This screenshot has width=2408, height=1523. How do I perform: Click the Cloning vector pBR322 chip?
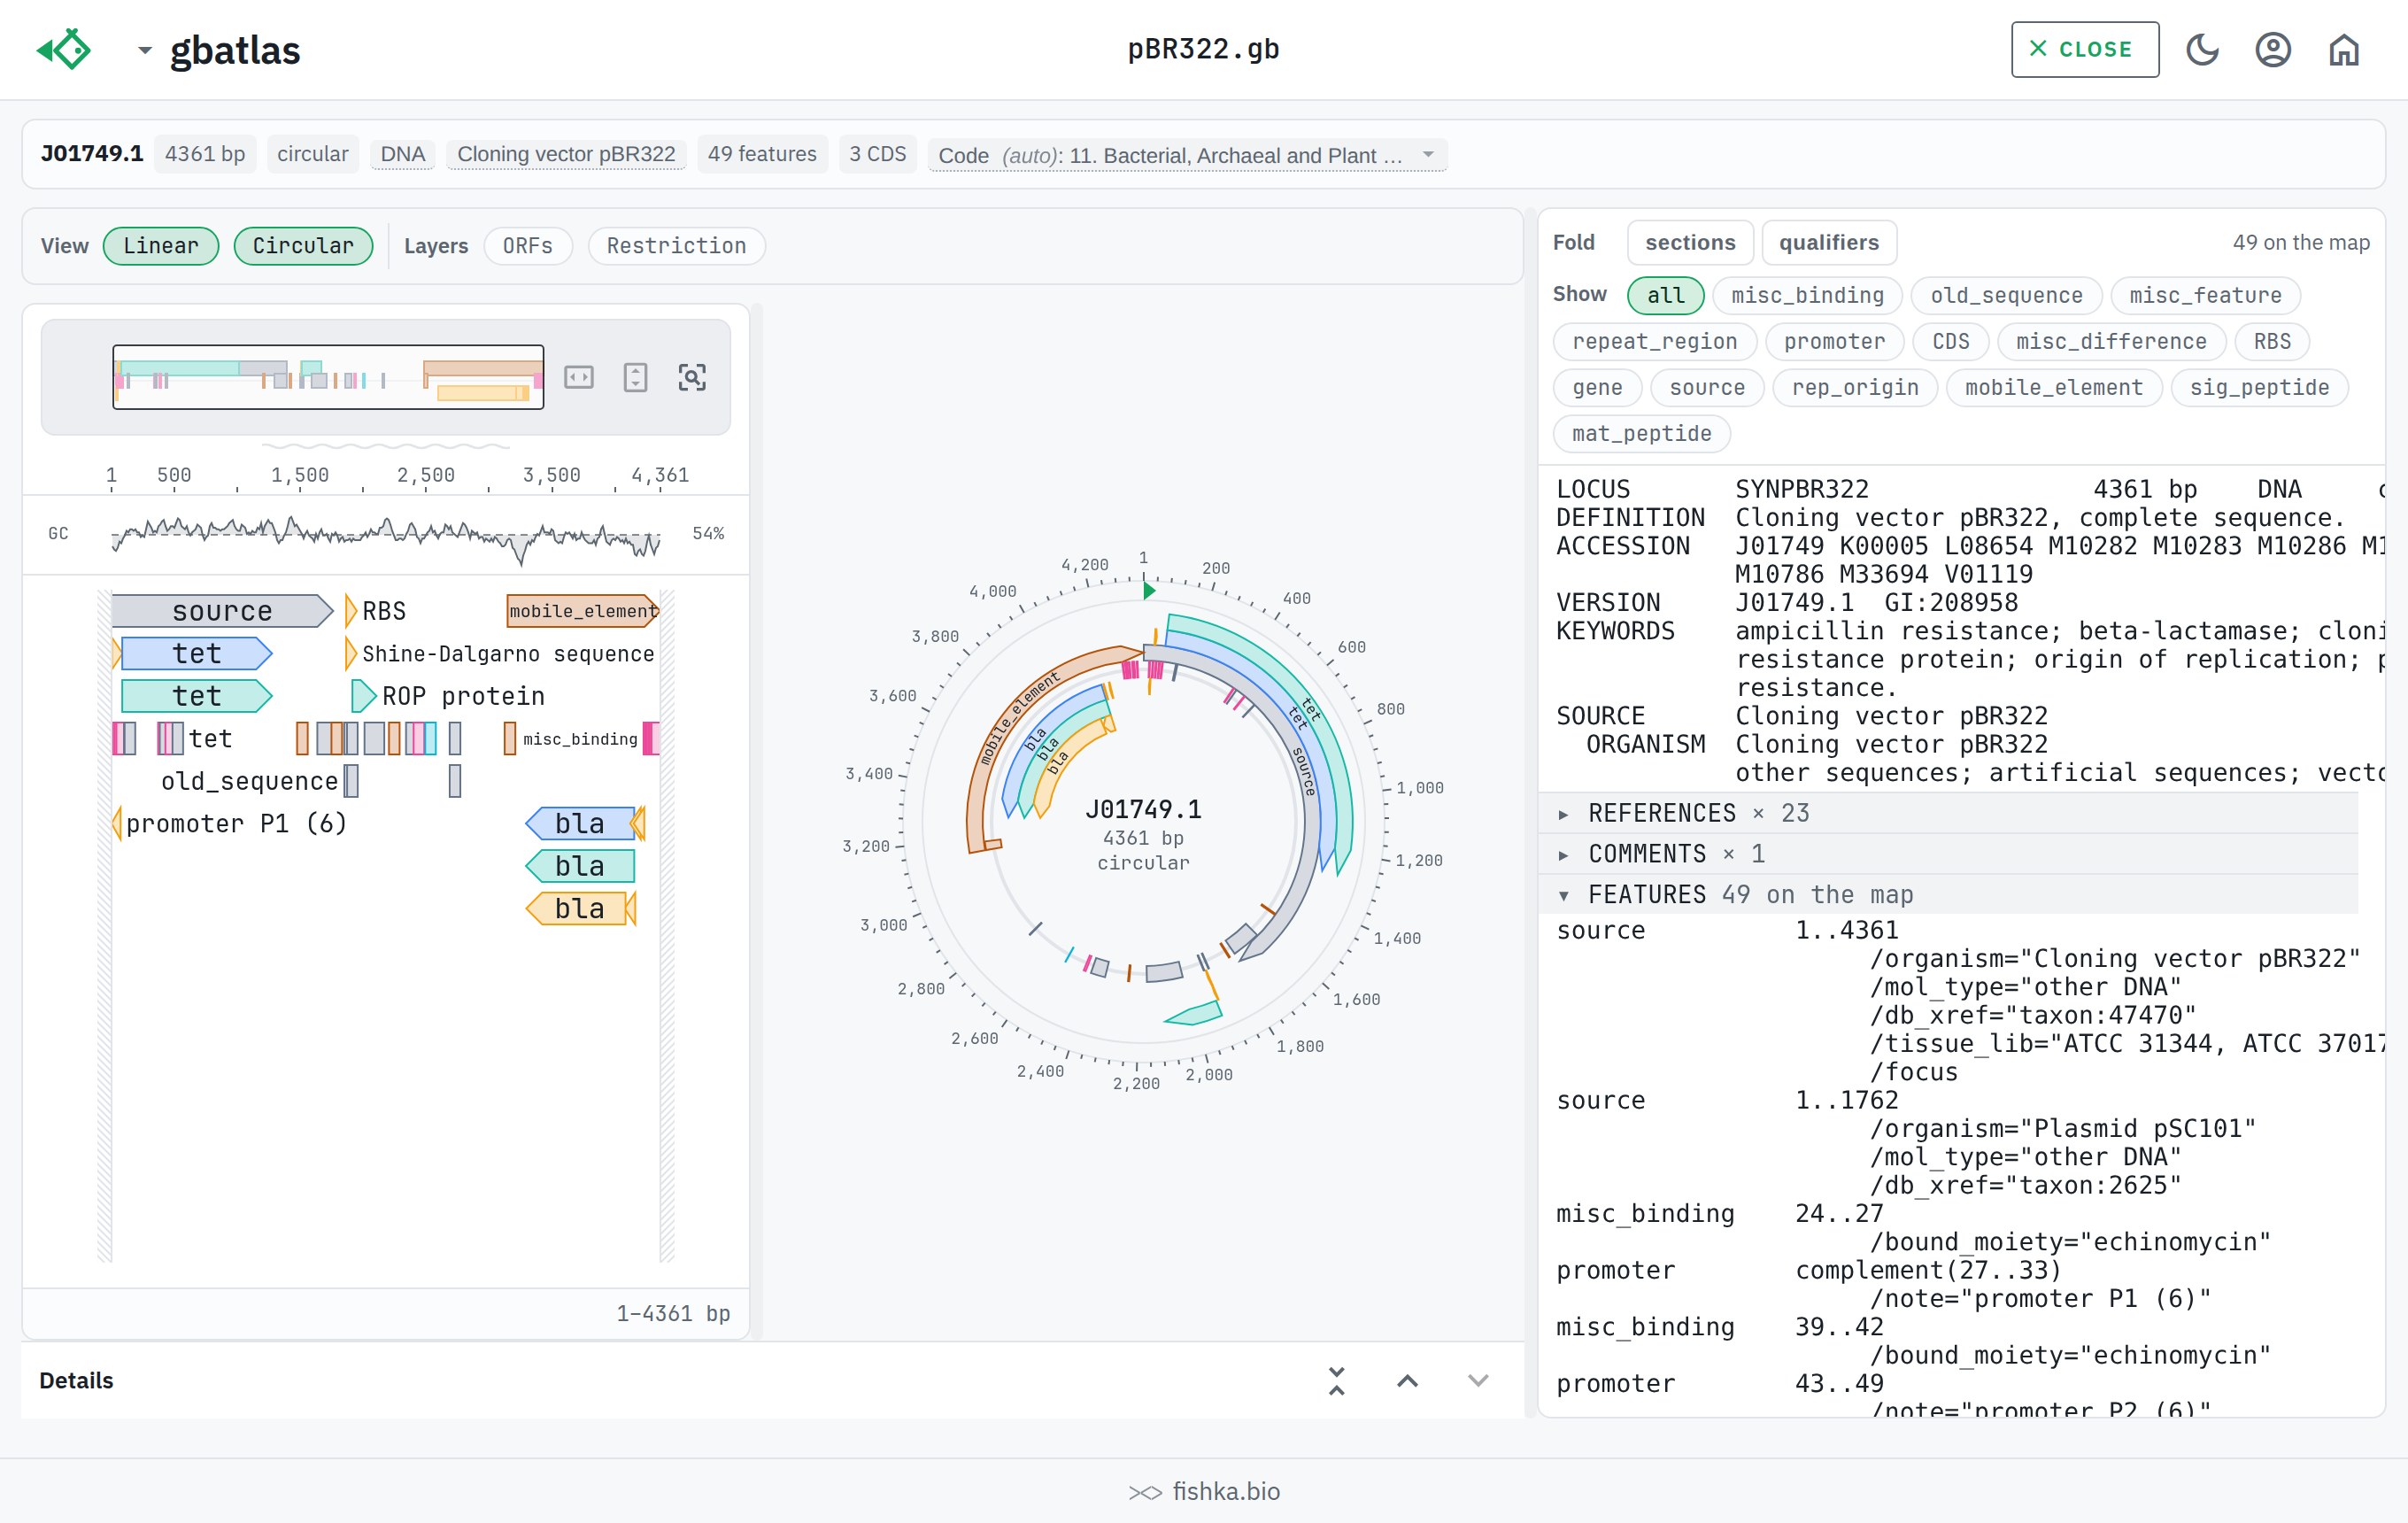[x=566, y=154]
